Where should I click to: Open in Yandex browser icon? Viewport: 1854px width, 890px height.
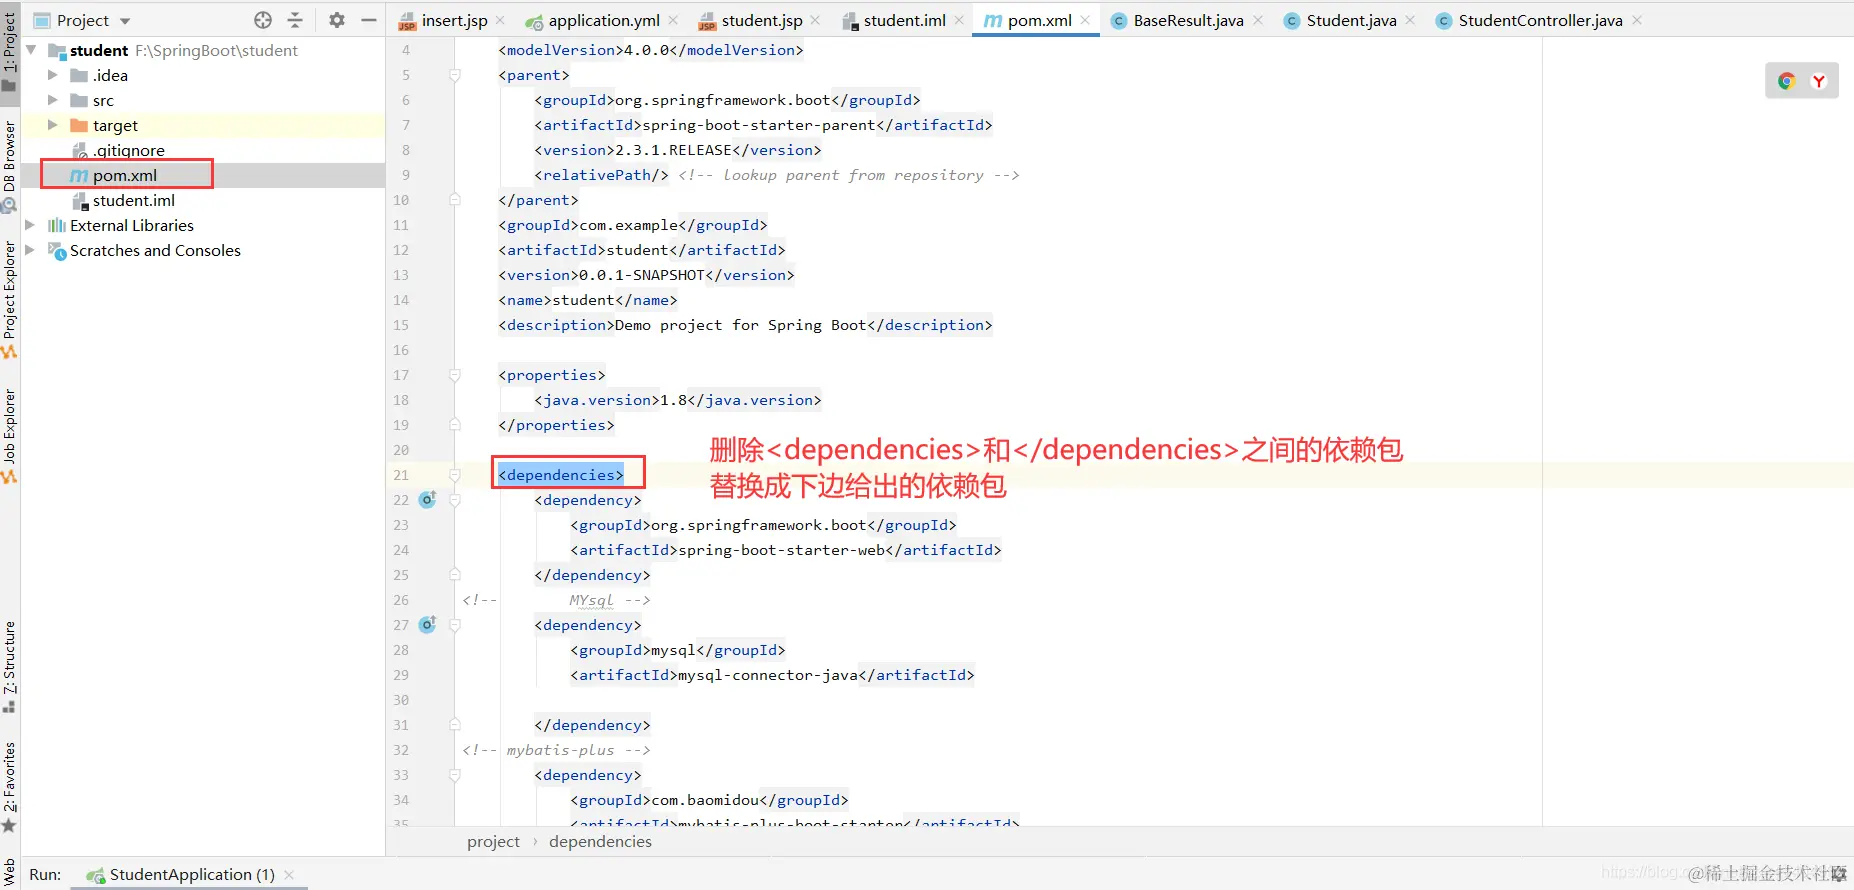[x=1819, y=81]
